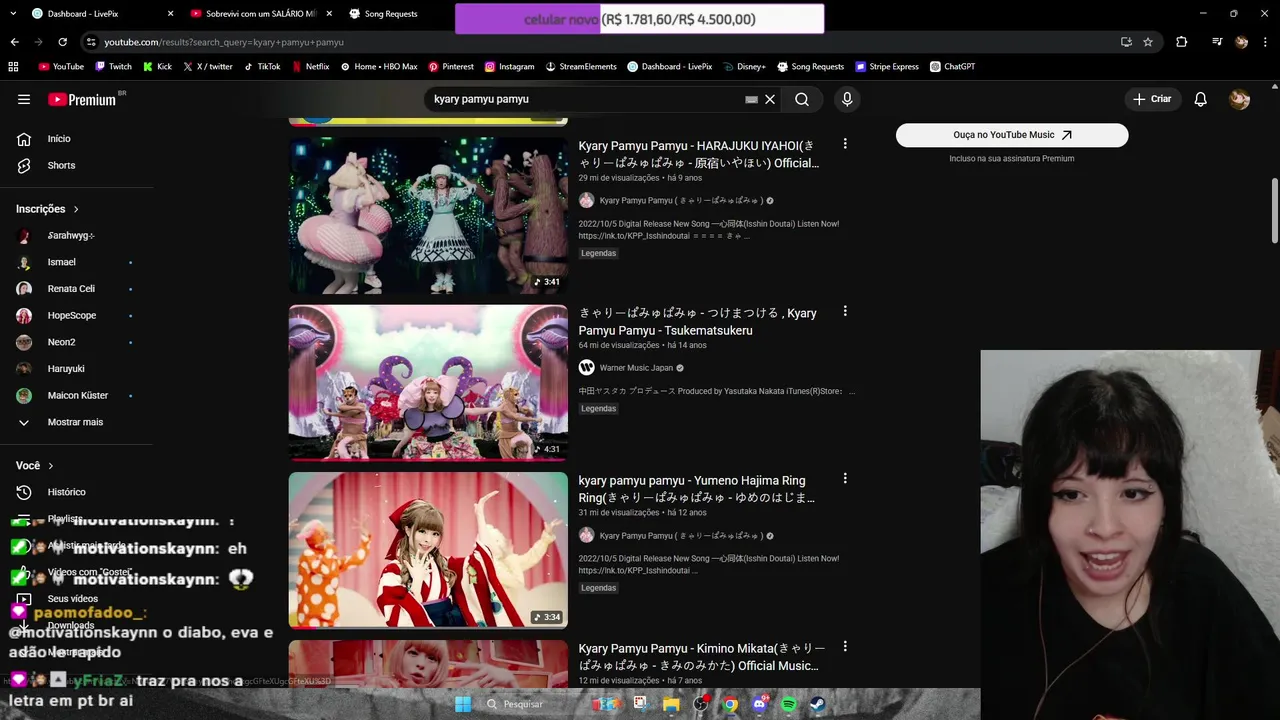The height and width of the screenshot is (720, 1280).
Task: Open the Chrome extensions puzzle icon
Action: pyautogui.click(x=1181, y=42)
